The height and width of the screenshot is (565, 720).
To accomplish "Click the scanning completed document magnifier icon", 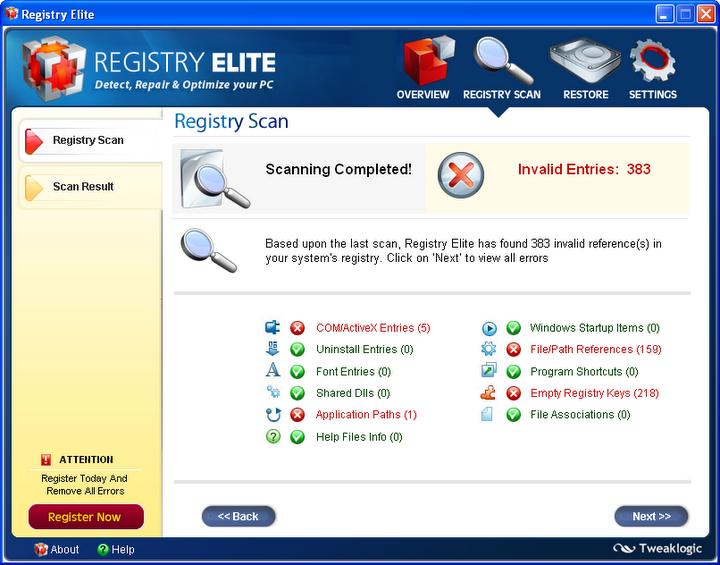I will [215, 178].
